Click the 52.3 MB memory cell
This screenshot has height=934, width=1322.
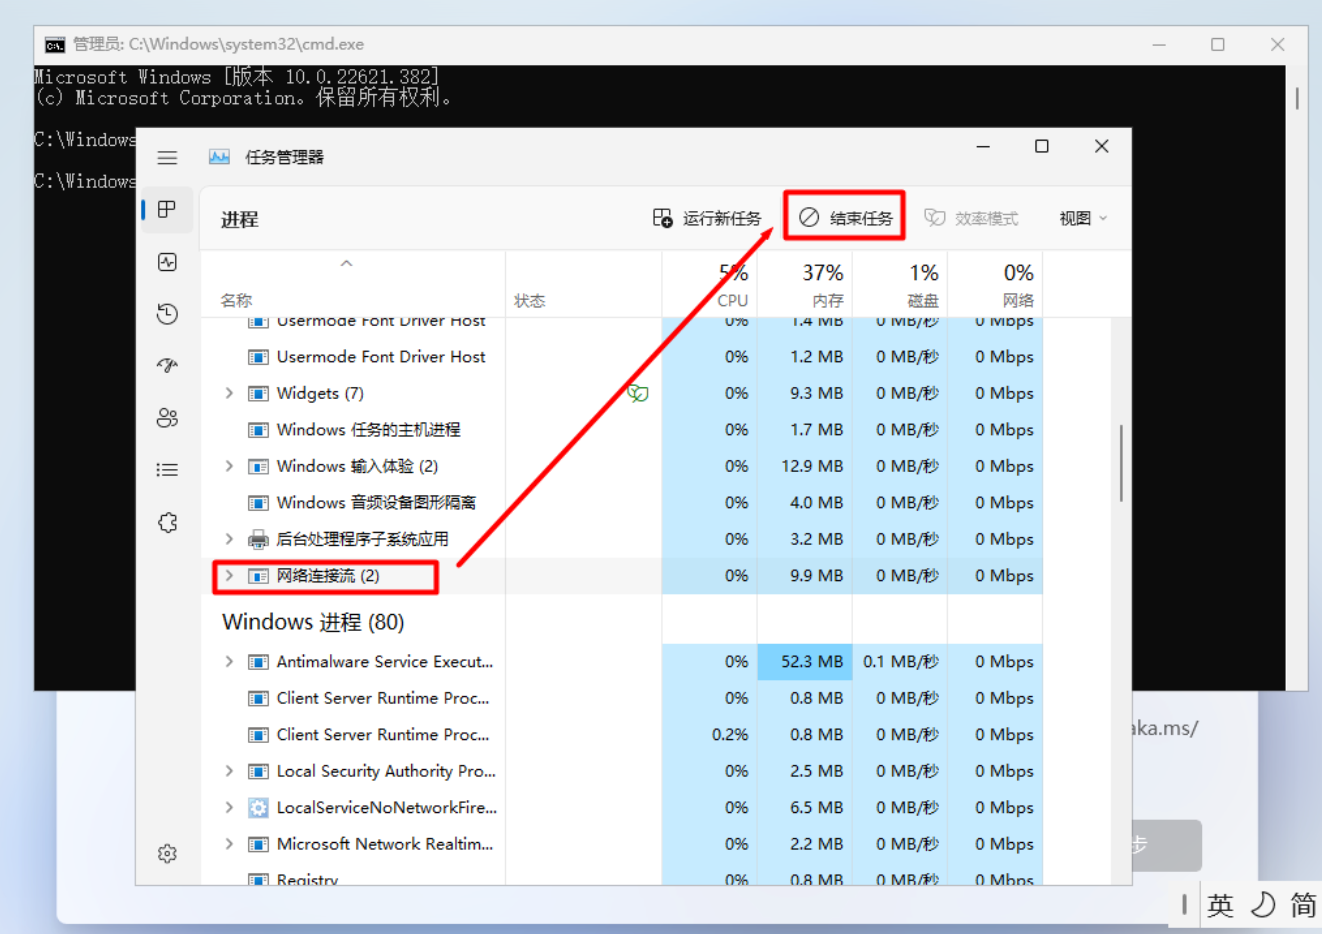pyautogui.click(x=804, y=662)
